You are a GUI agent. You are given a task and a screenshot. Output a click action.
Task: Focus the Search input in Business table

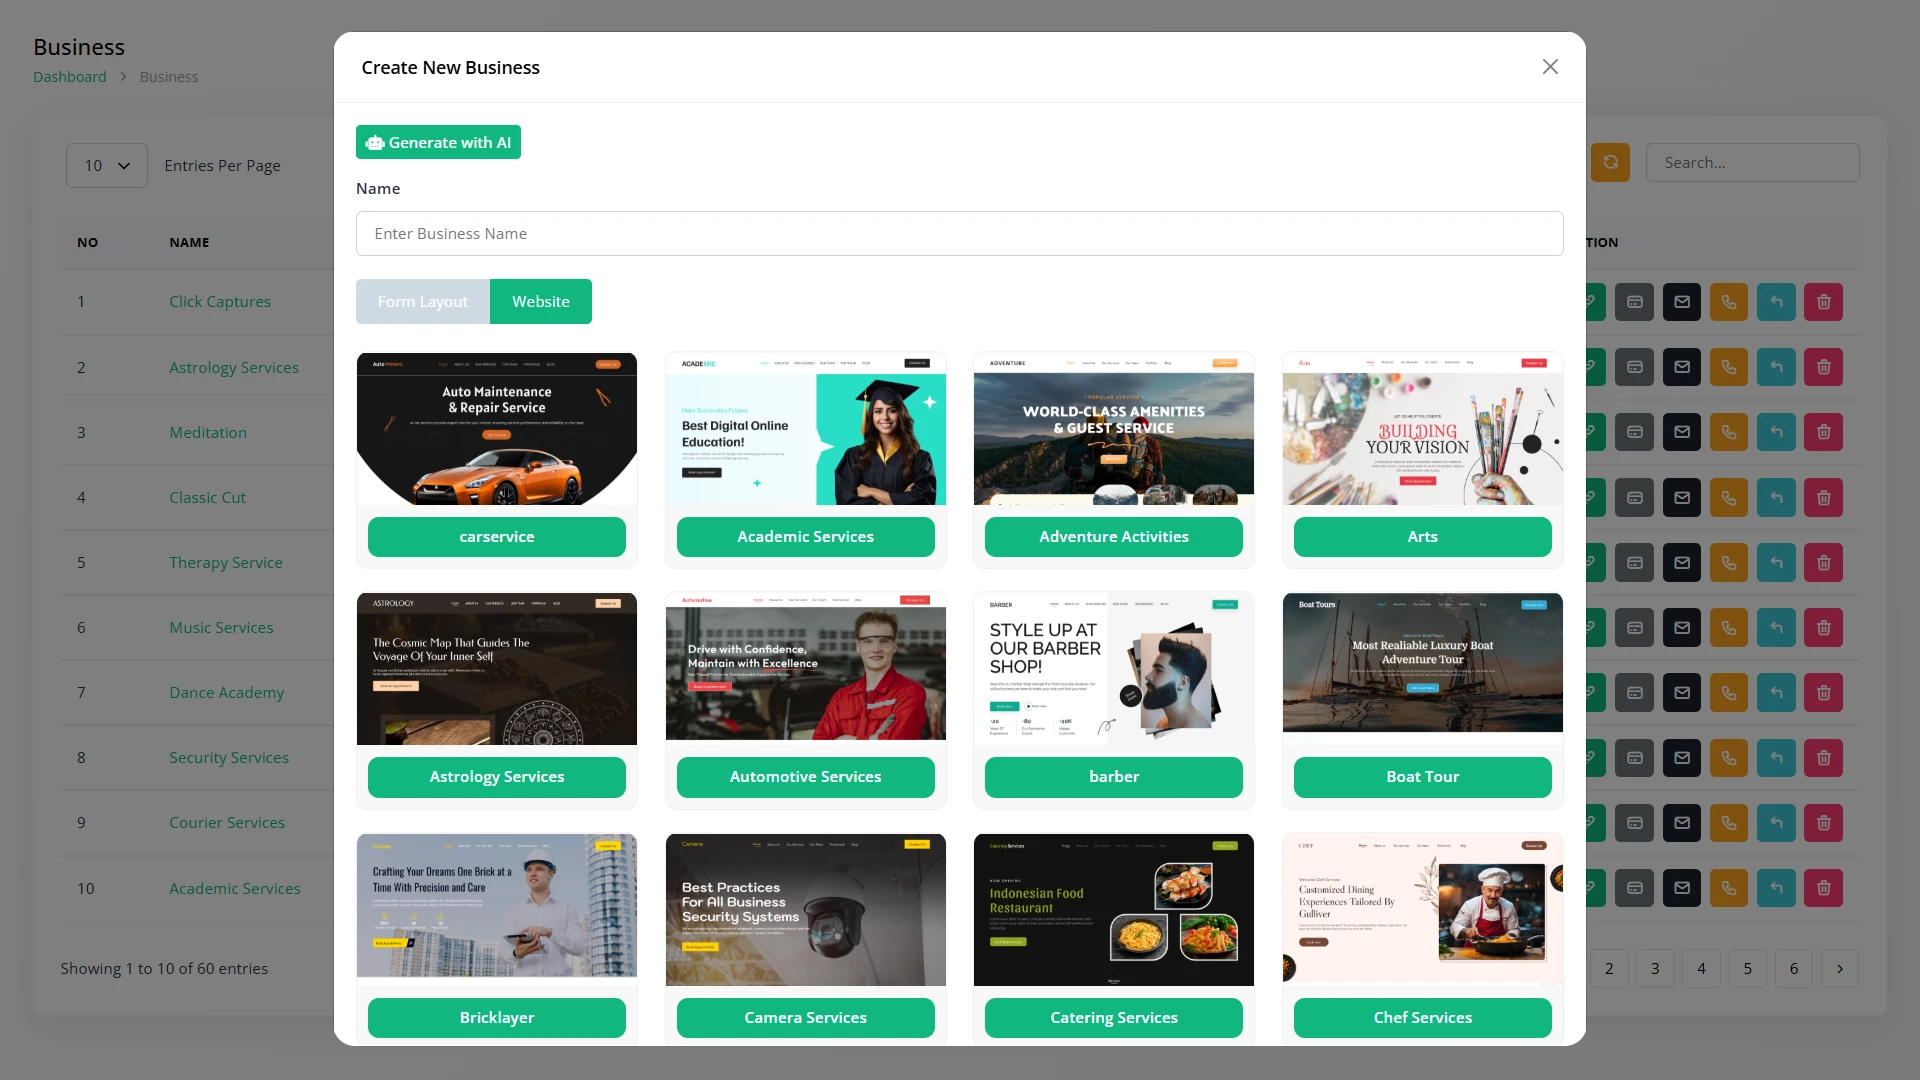click(1752, 162)
